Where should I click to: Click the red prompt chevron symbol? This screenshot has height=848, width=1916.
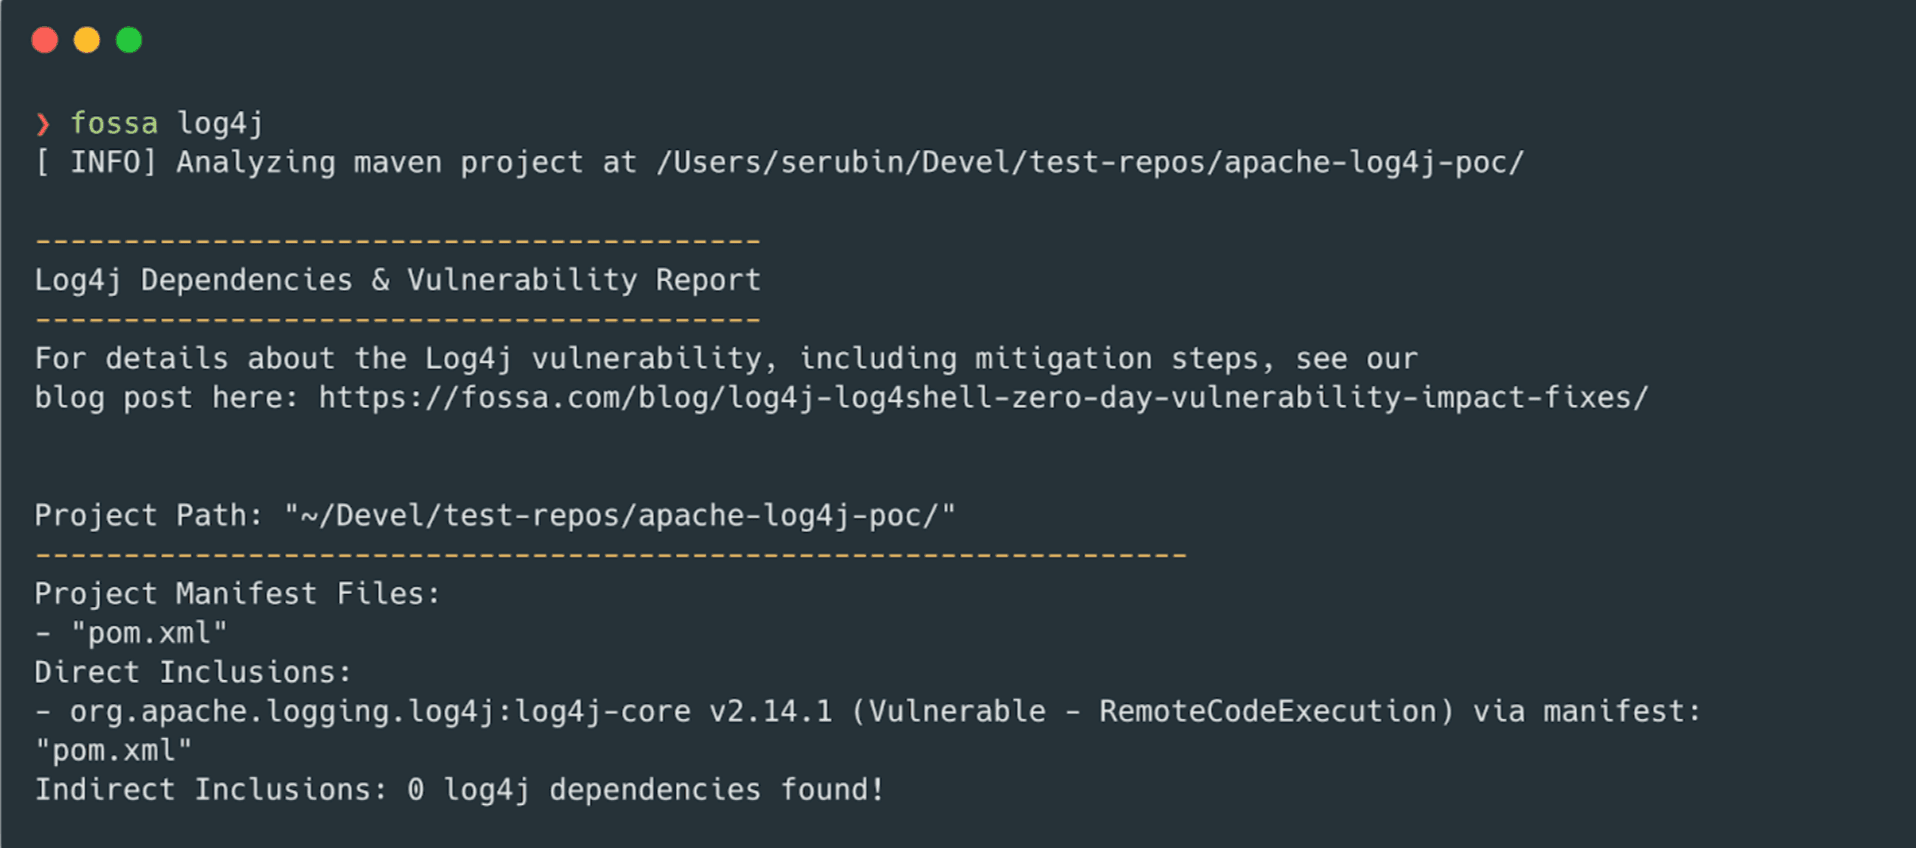[x=42, y=124]
